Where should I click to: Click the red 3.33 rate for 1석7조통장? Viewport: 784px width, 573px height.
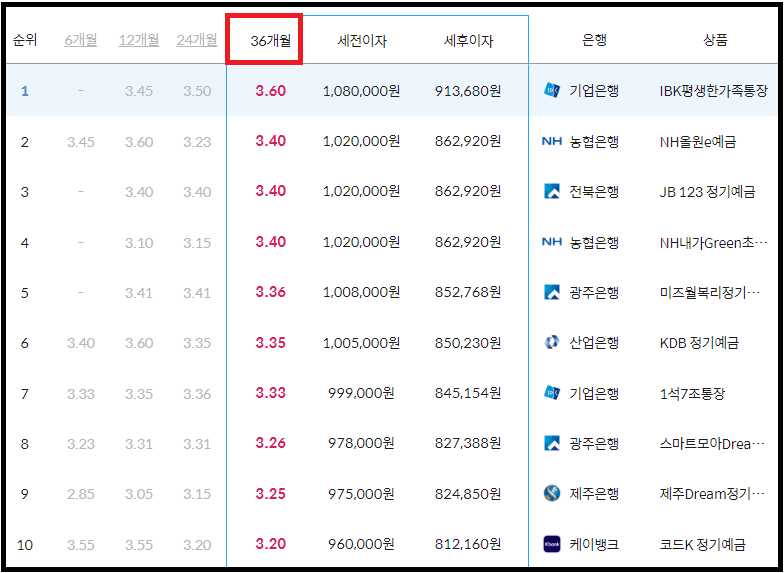click(270, 392)
